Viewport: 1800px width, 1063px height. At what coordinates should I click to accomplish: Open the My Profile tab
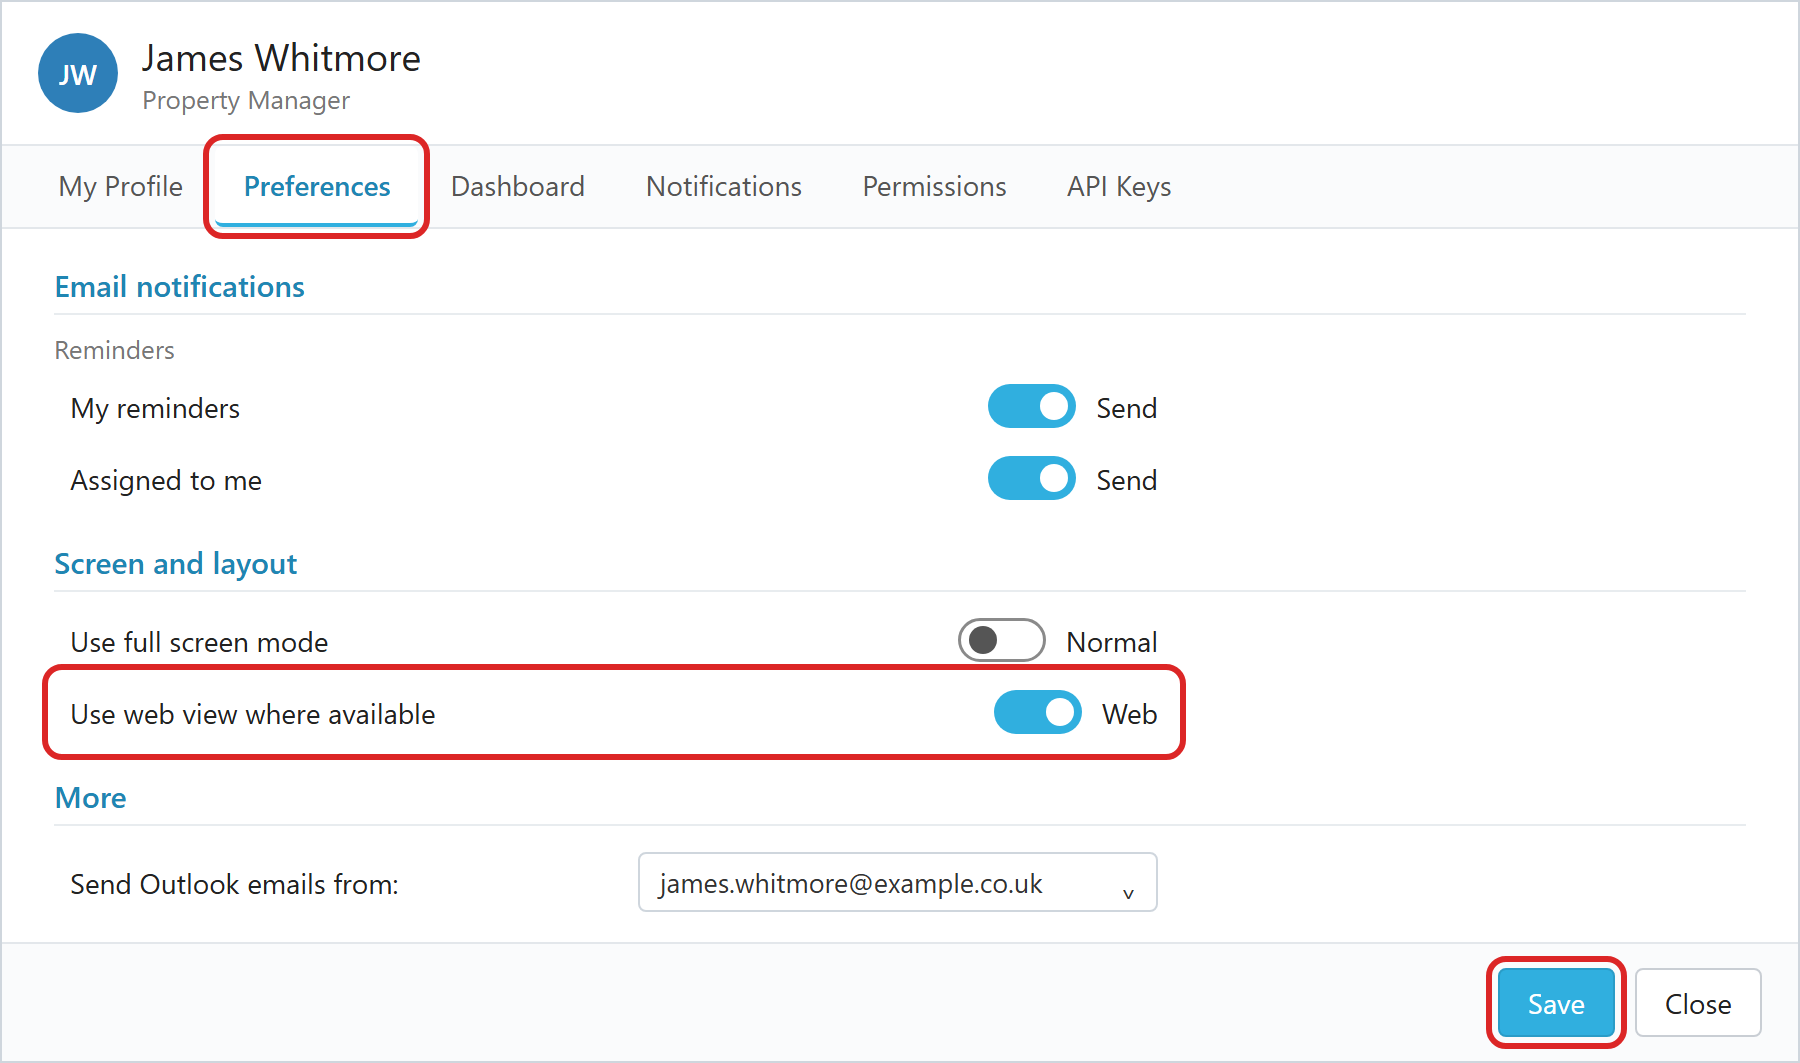tap(121, 187)
